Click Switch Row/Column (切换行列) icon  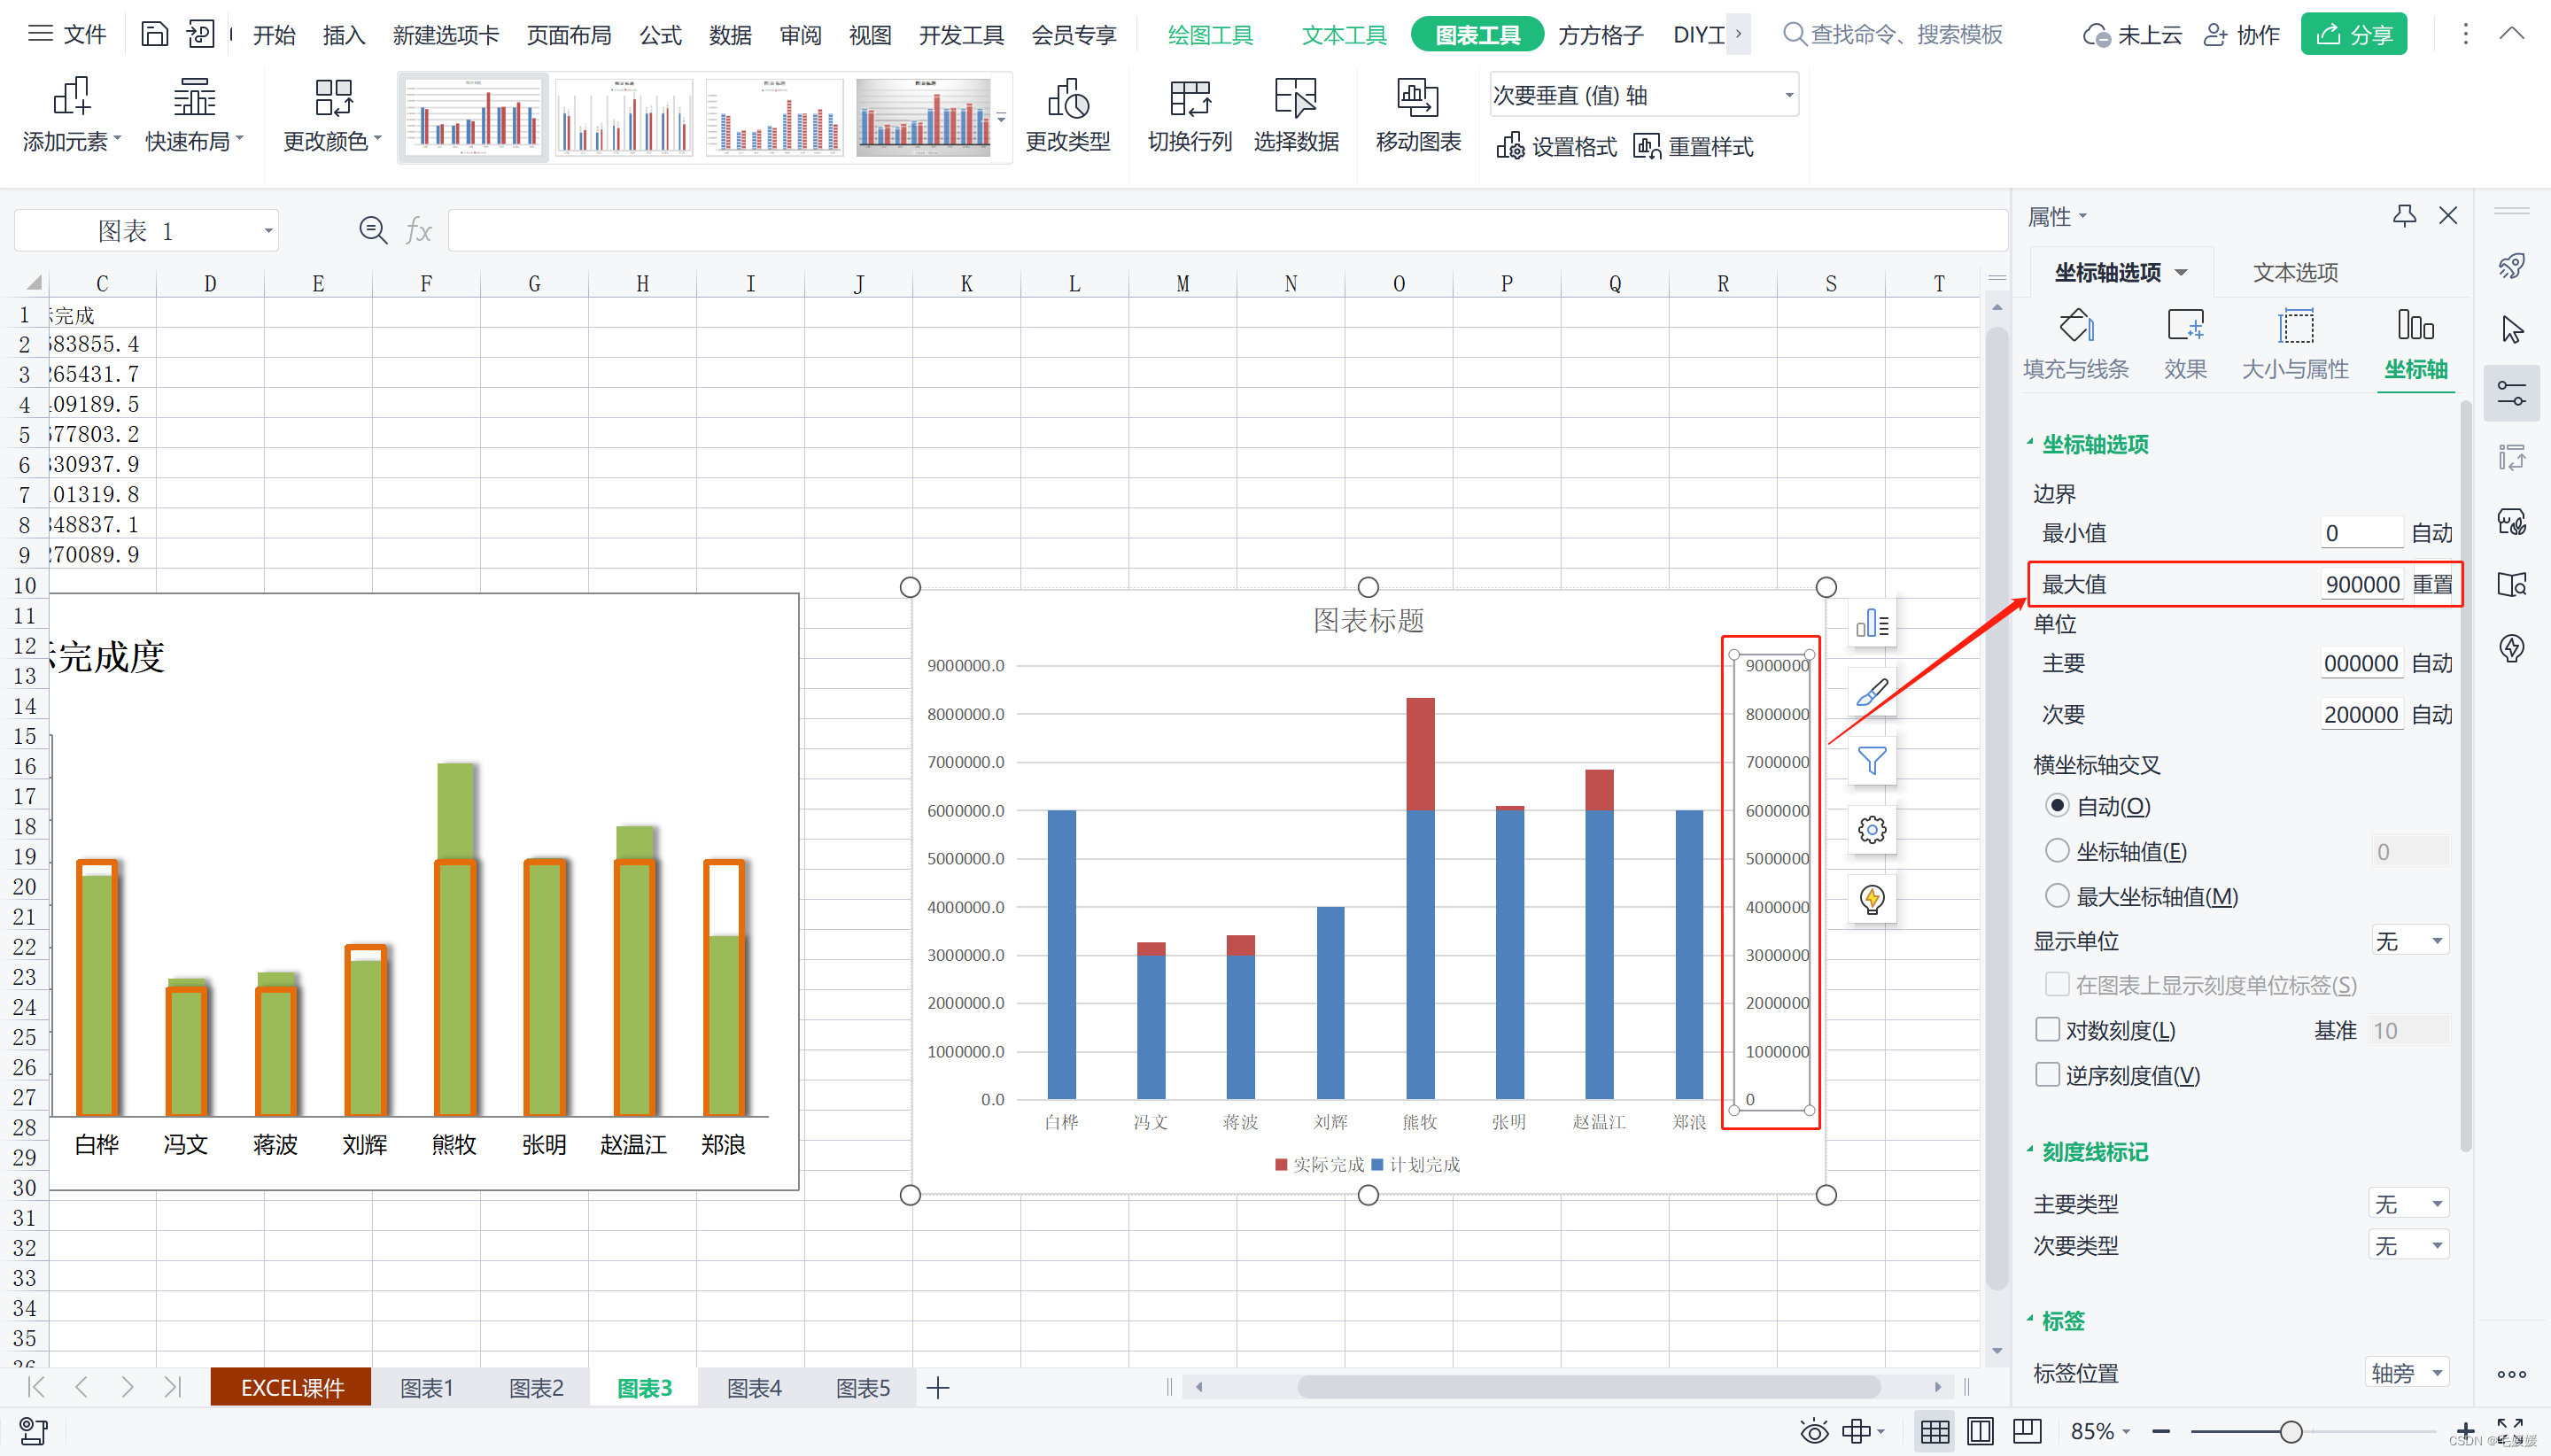click(x=1189, y=97)
